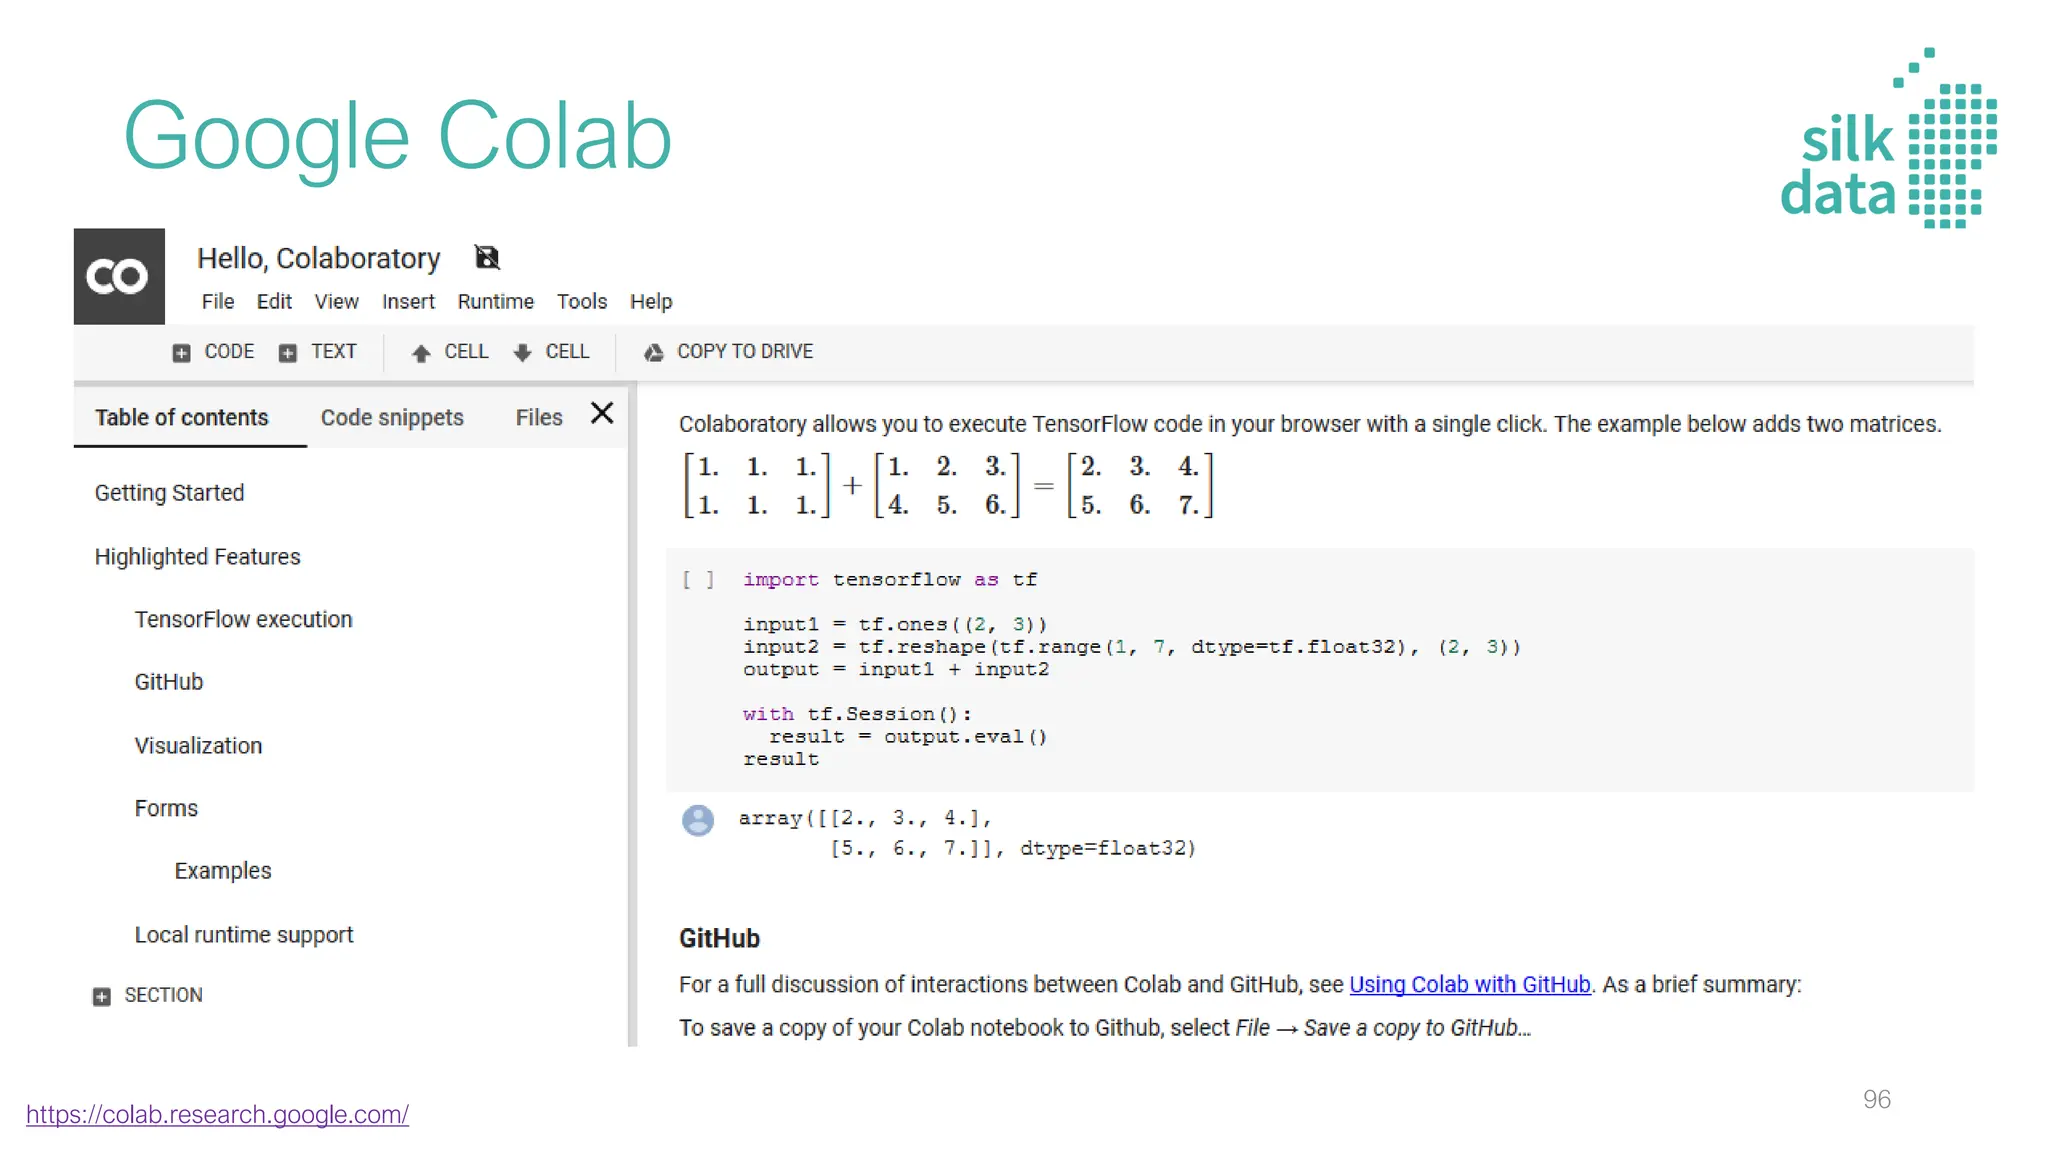
Task: Go to Visualization entry
Action: (198, 746)
